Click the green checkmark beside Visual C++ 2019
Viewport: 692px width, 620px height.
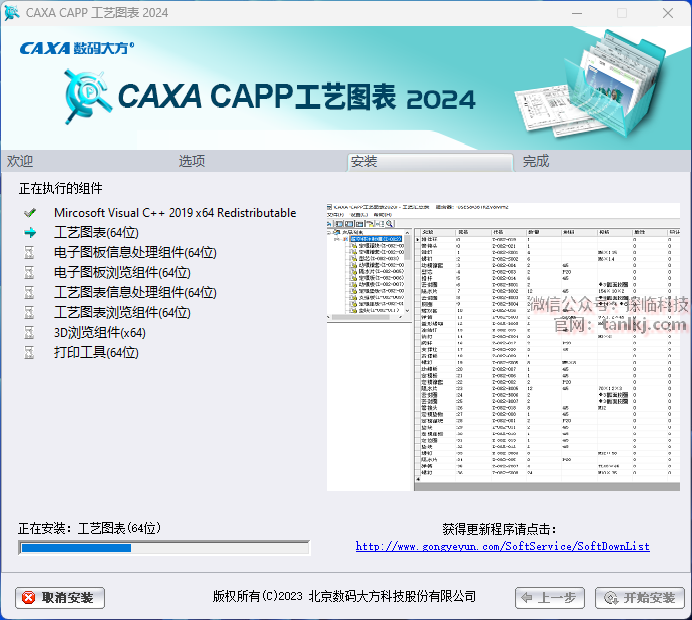[x=30, y=213]
